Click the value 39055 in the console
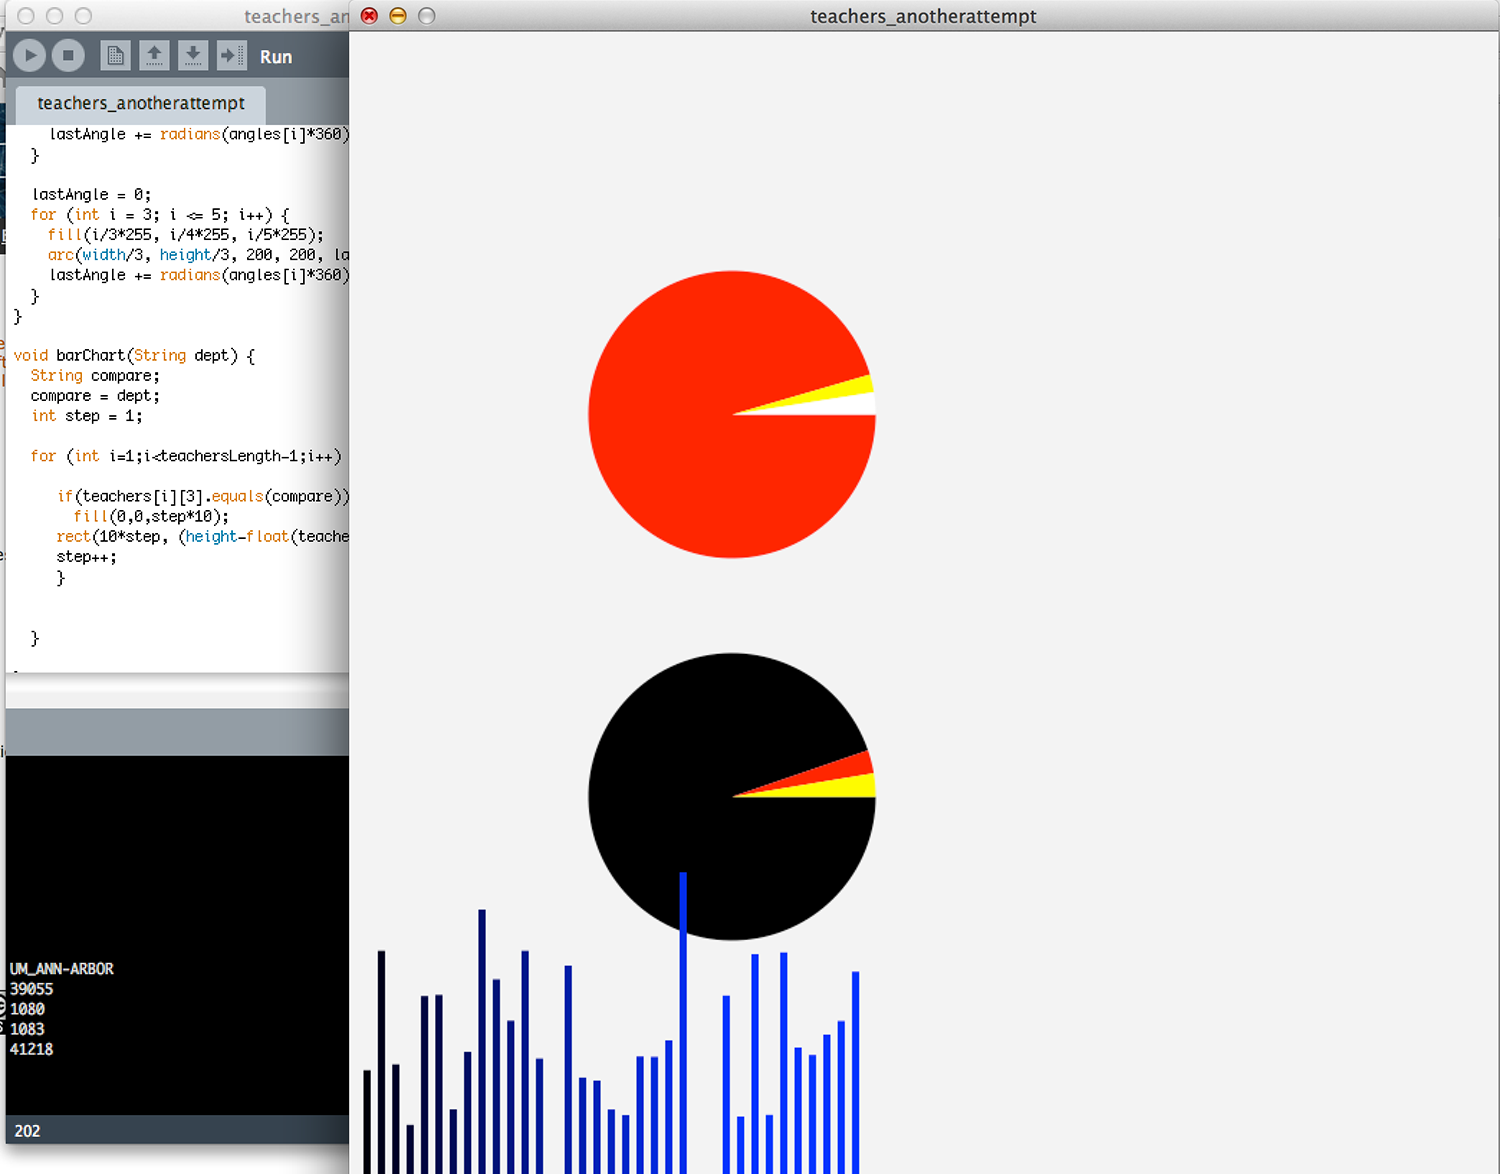This screenshot has height=1174, width=1500. 31,989
